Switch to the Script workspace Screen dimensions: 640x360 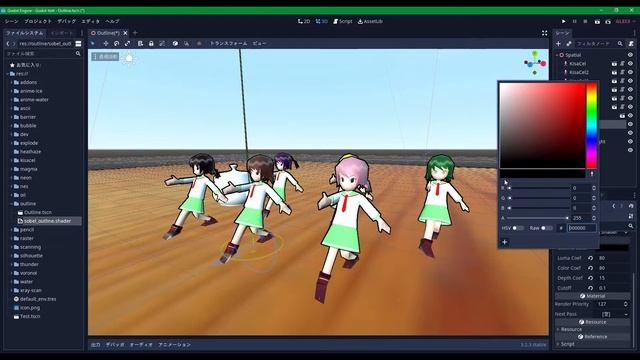342,21
